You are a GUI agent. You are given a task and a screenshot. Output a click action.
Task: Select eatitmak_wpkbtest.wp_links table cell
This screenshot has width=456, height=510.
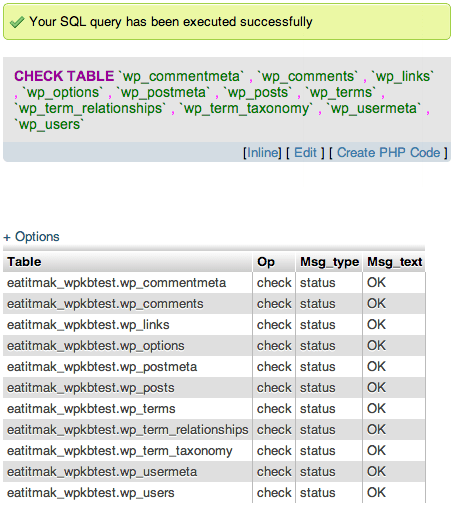(128, 325)
